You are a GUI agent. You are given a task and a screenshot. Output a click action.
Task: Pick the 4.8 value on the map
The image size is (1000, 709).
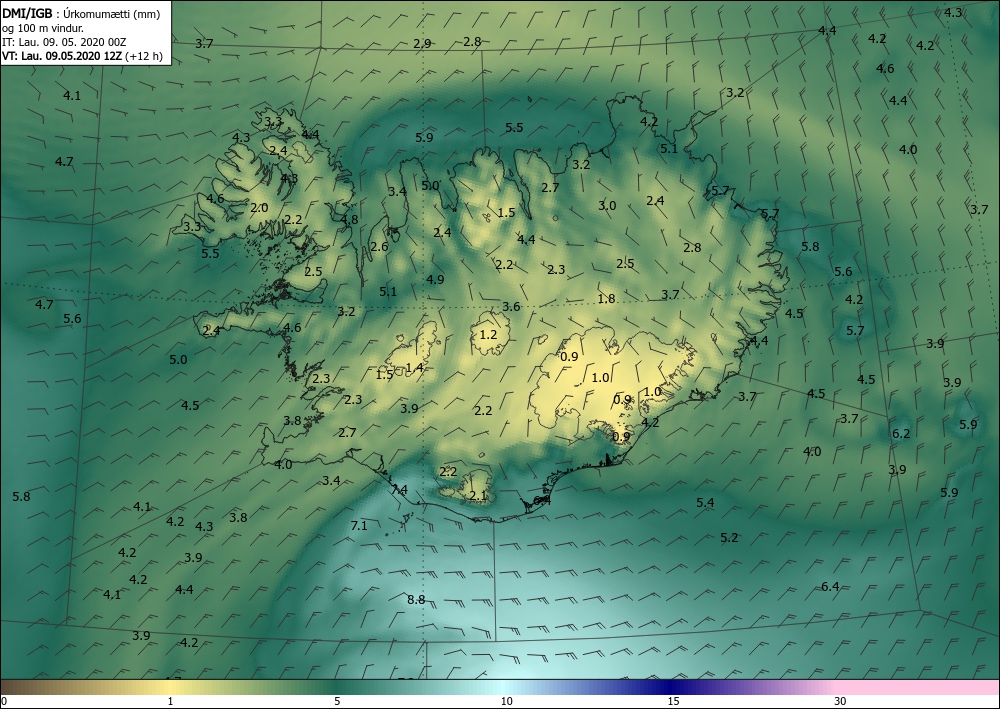click(x=349, y=220)
